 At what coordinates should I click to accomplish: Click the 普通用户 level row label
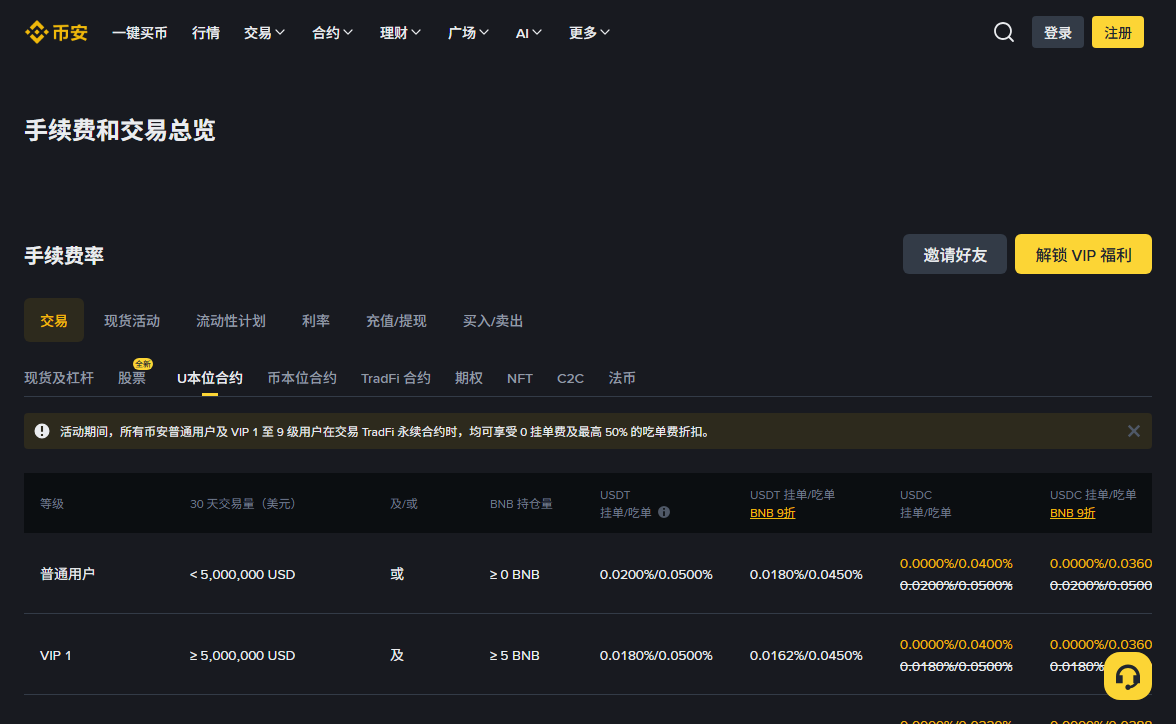point(68,574)
